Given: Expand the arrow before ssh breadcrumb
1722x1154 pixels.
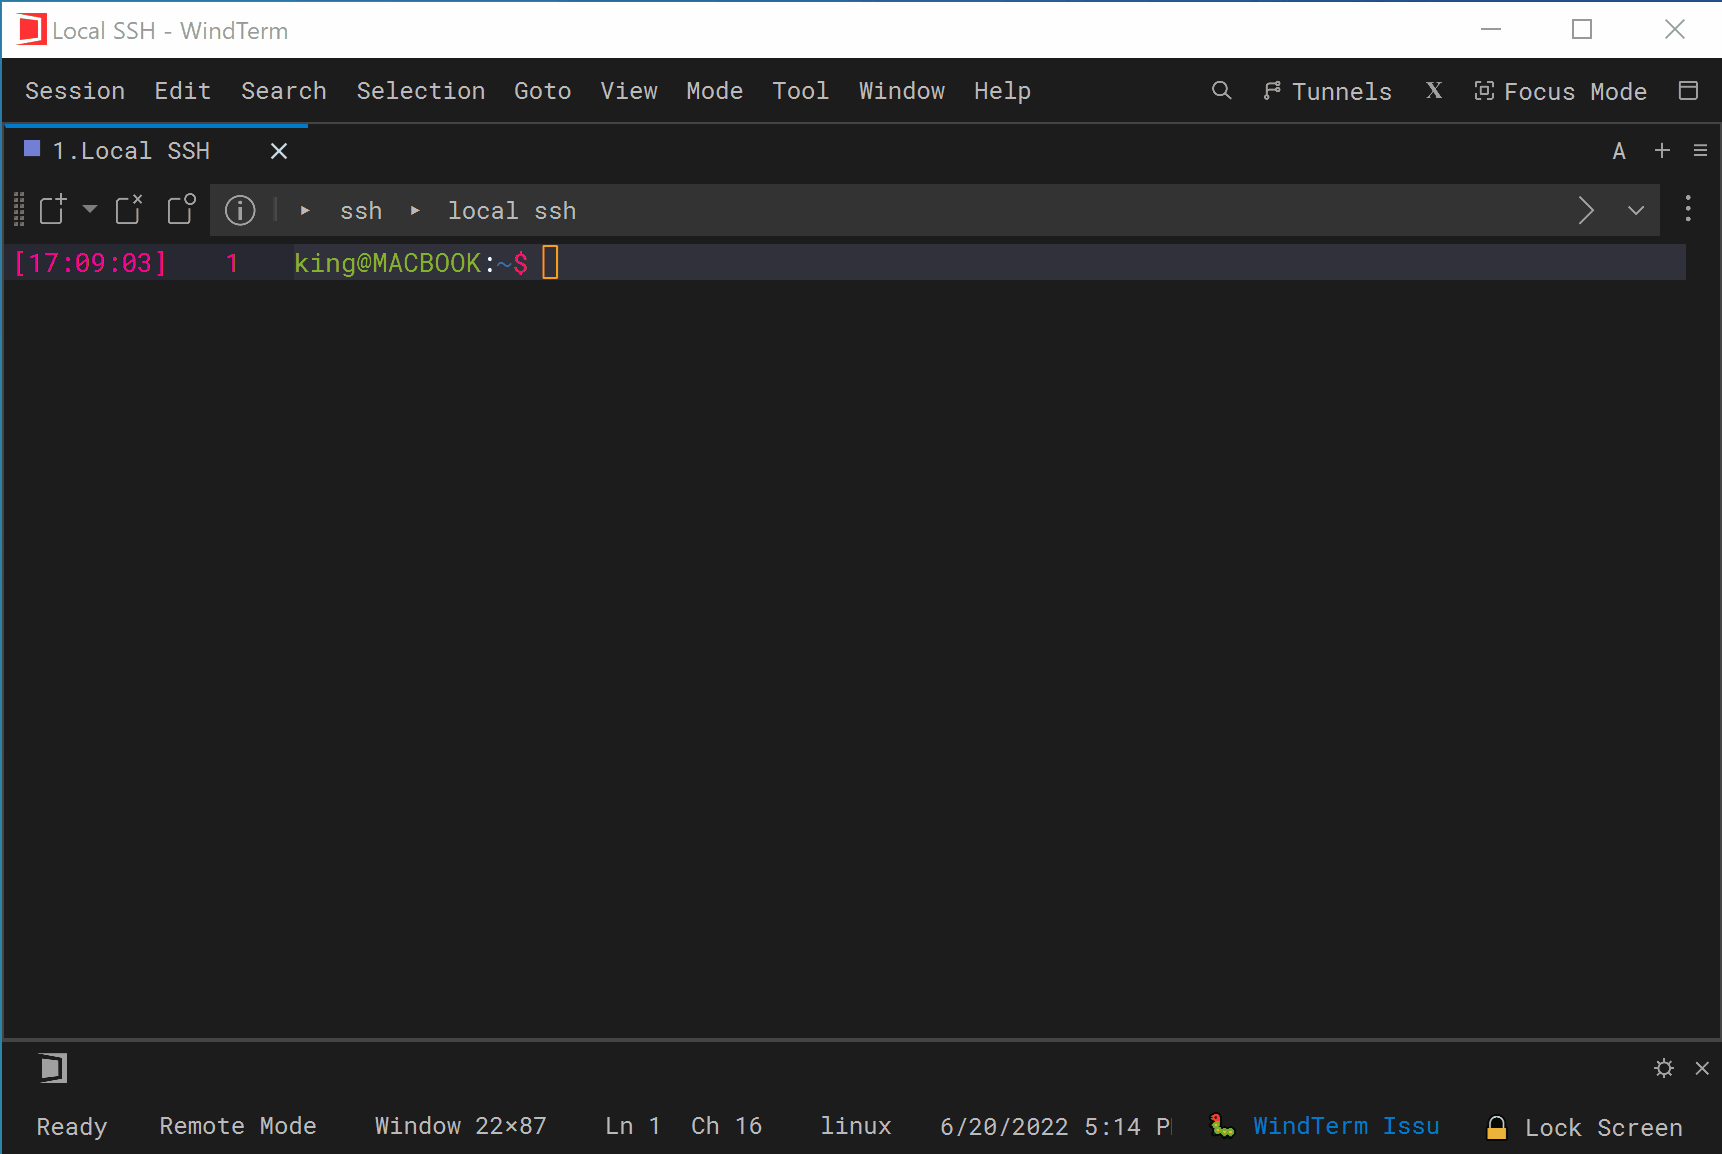Looking at the screenshot, I should (x=305, y=211).
